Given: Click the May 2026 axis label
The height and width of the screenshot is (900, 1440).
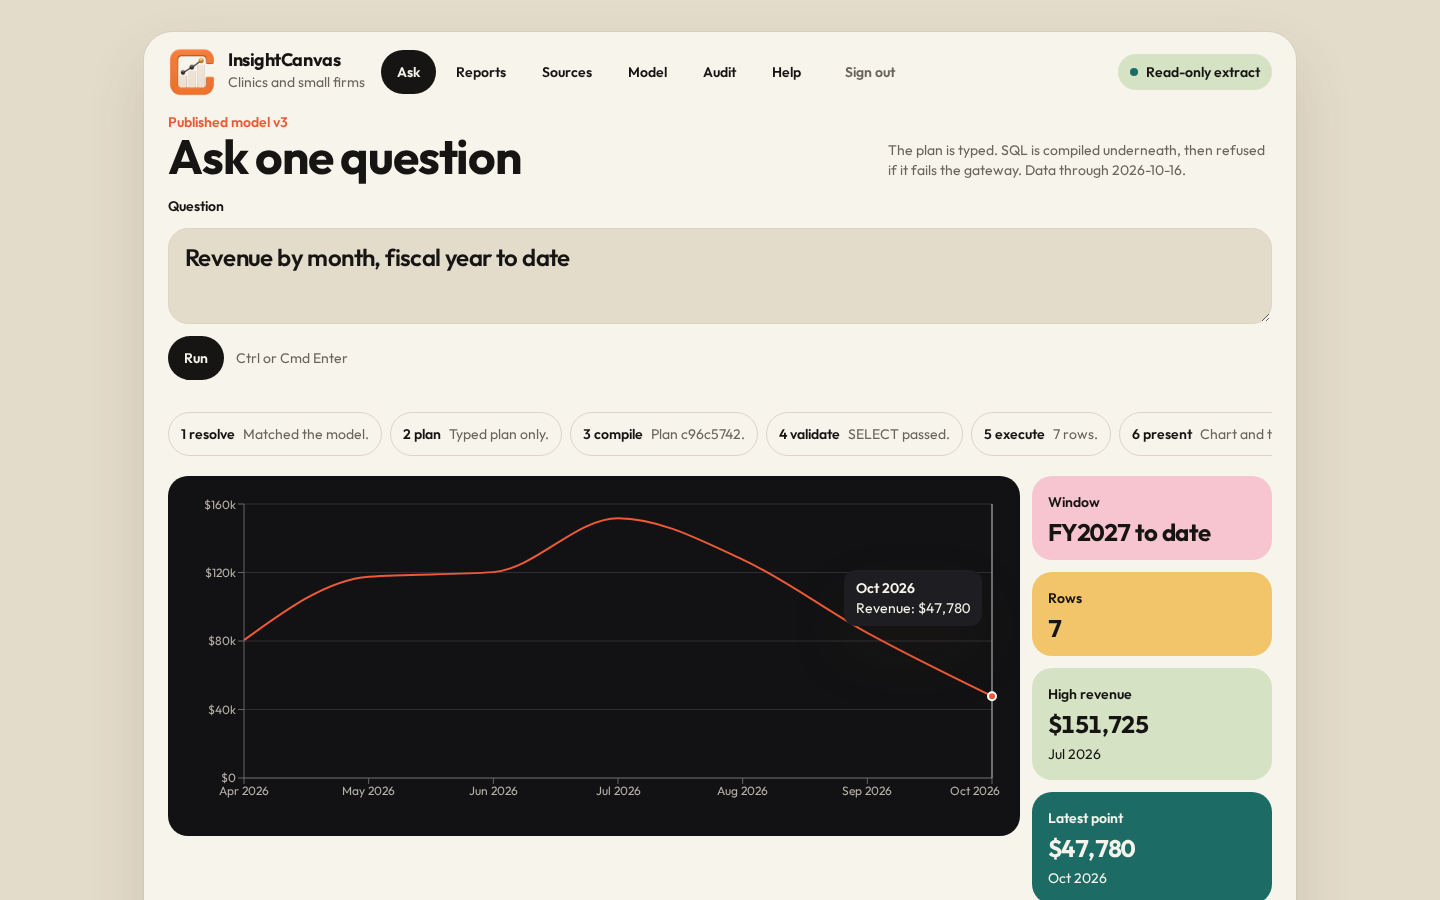Looking at the screenshot, I should (x=368, y=791).
